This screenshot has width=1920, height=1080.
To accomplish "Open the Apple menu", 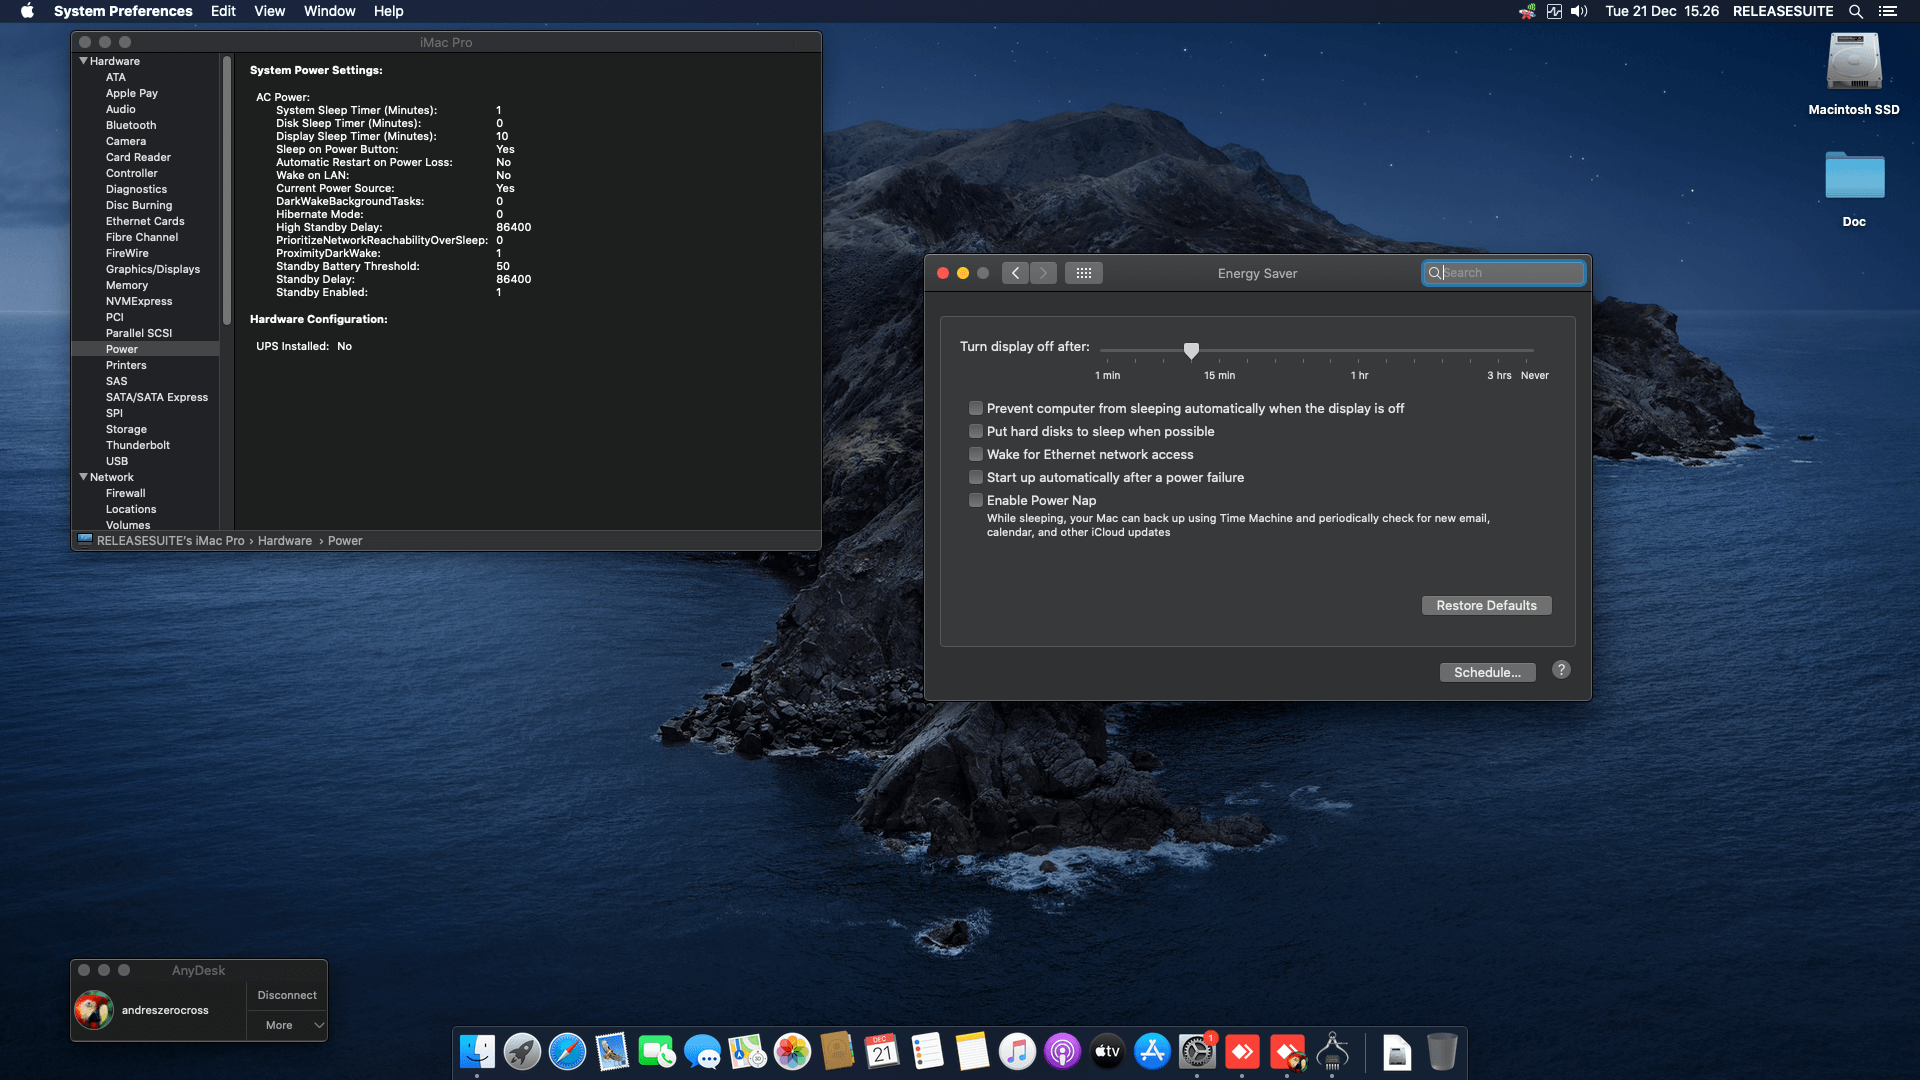I will pyautogui.click(x=27, y=11).
